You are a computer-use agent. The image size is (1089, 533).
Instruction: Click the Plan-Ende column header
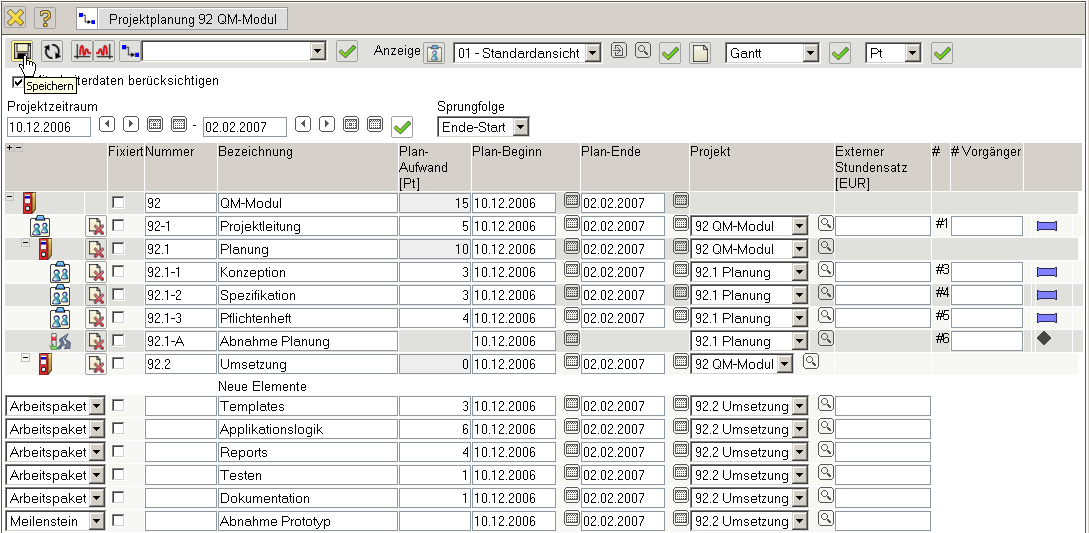point(610,152)
